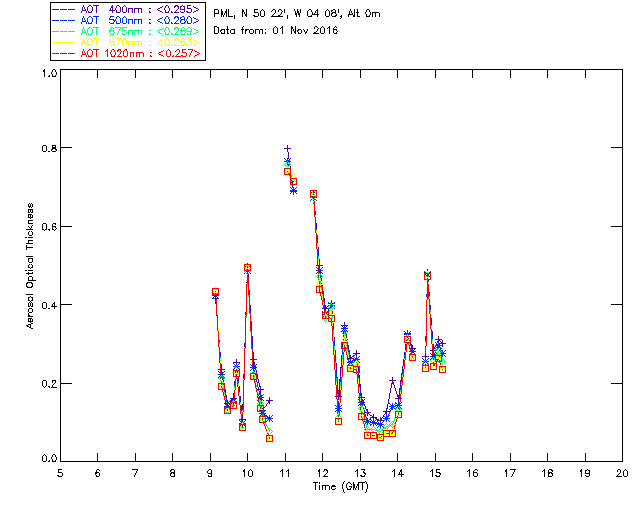The height and width of the screenshot is (512, 640).
Task: Click the lowest red square marker near hour 10.6
Action: click(269, 438)
